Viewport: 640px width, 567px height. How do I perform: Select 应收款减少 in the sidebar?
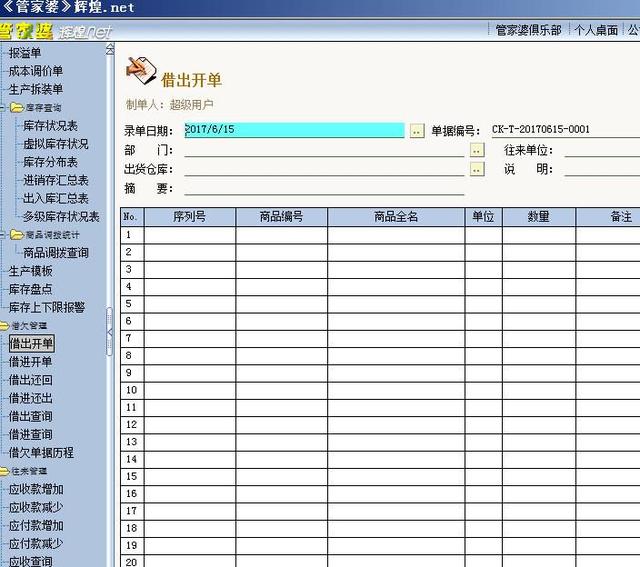(x=36, y=507)
